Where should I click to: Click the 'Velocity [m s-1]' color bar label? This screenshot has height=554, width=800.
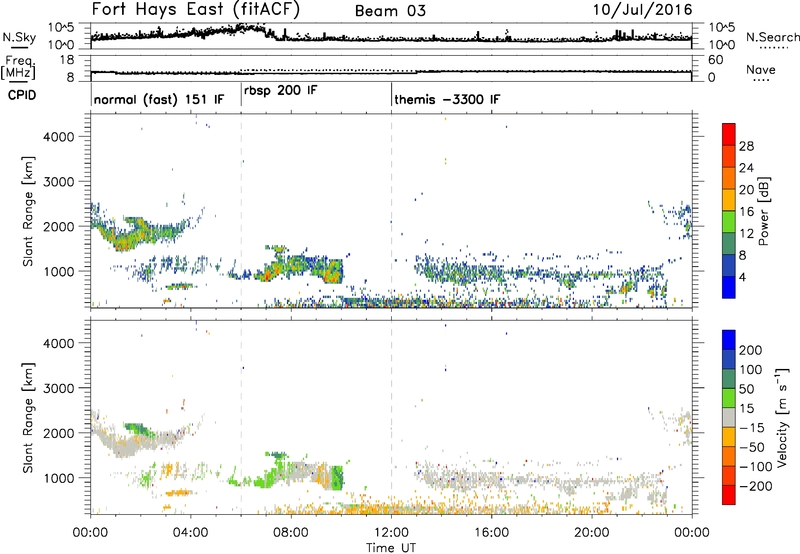(x=781, y=417)
